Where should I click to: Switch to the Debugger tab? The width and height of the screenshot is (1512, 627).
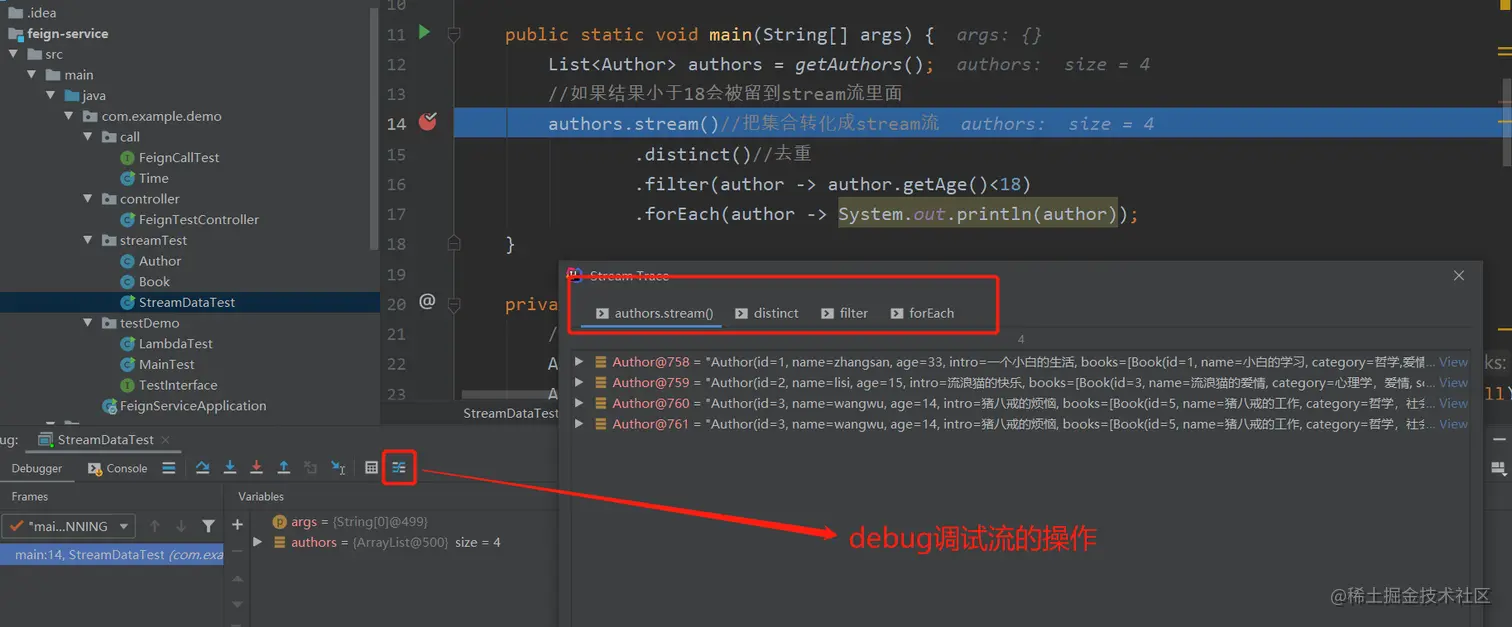(x=37, y=468)
